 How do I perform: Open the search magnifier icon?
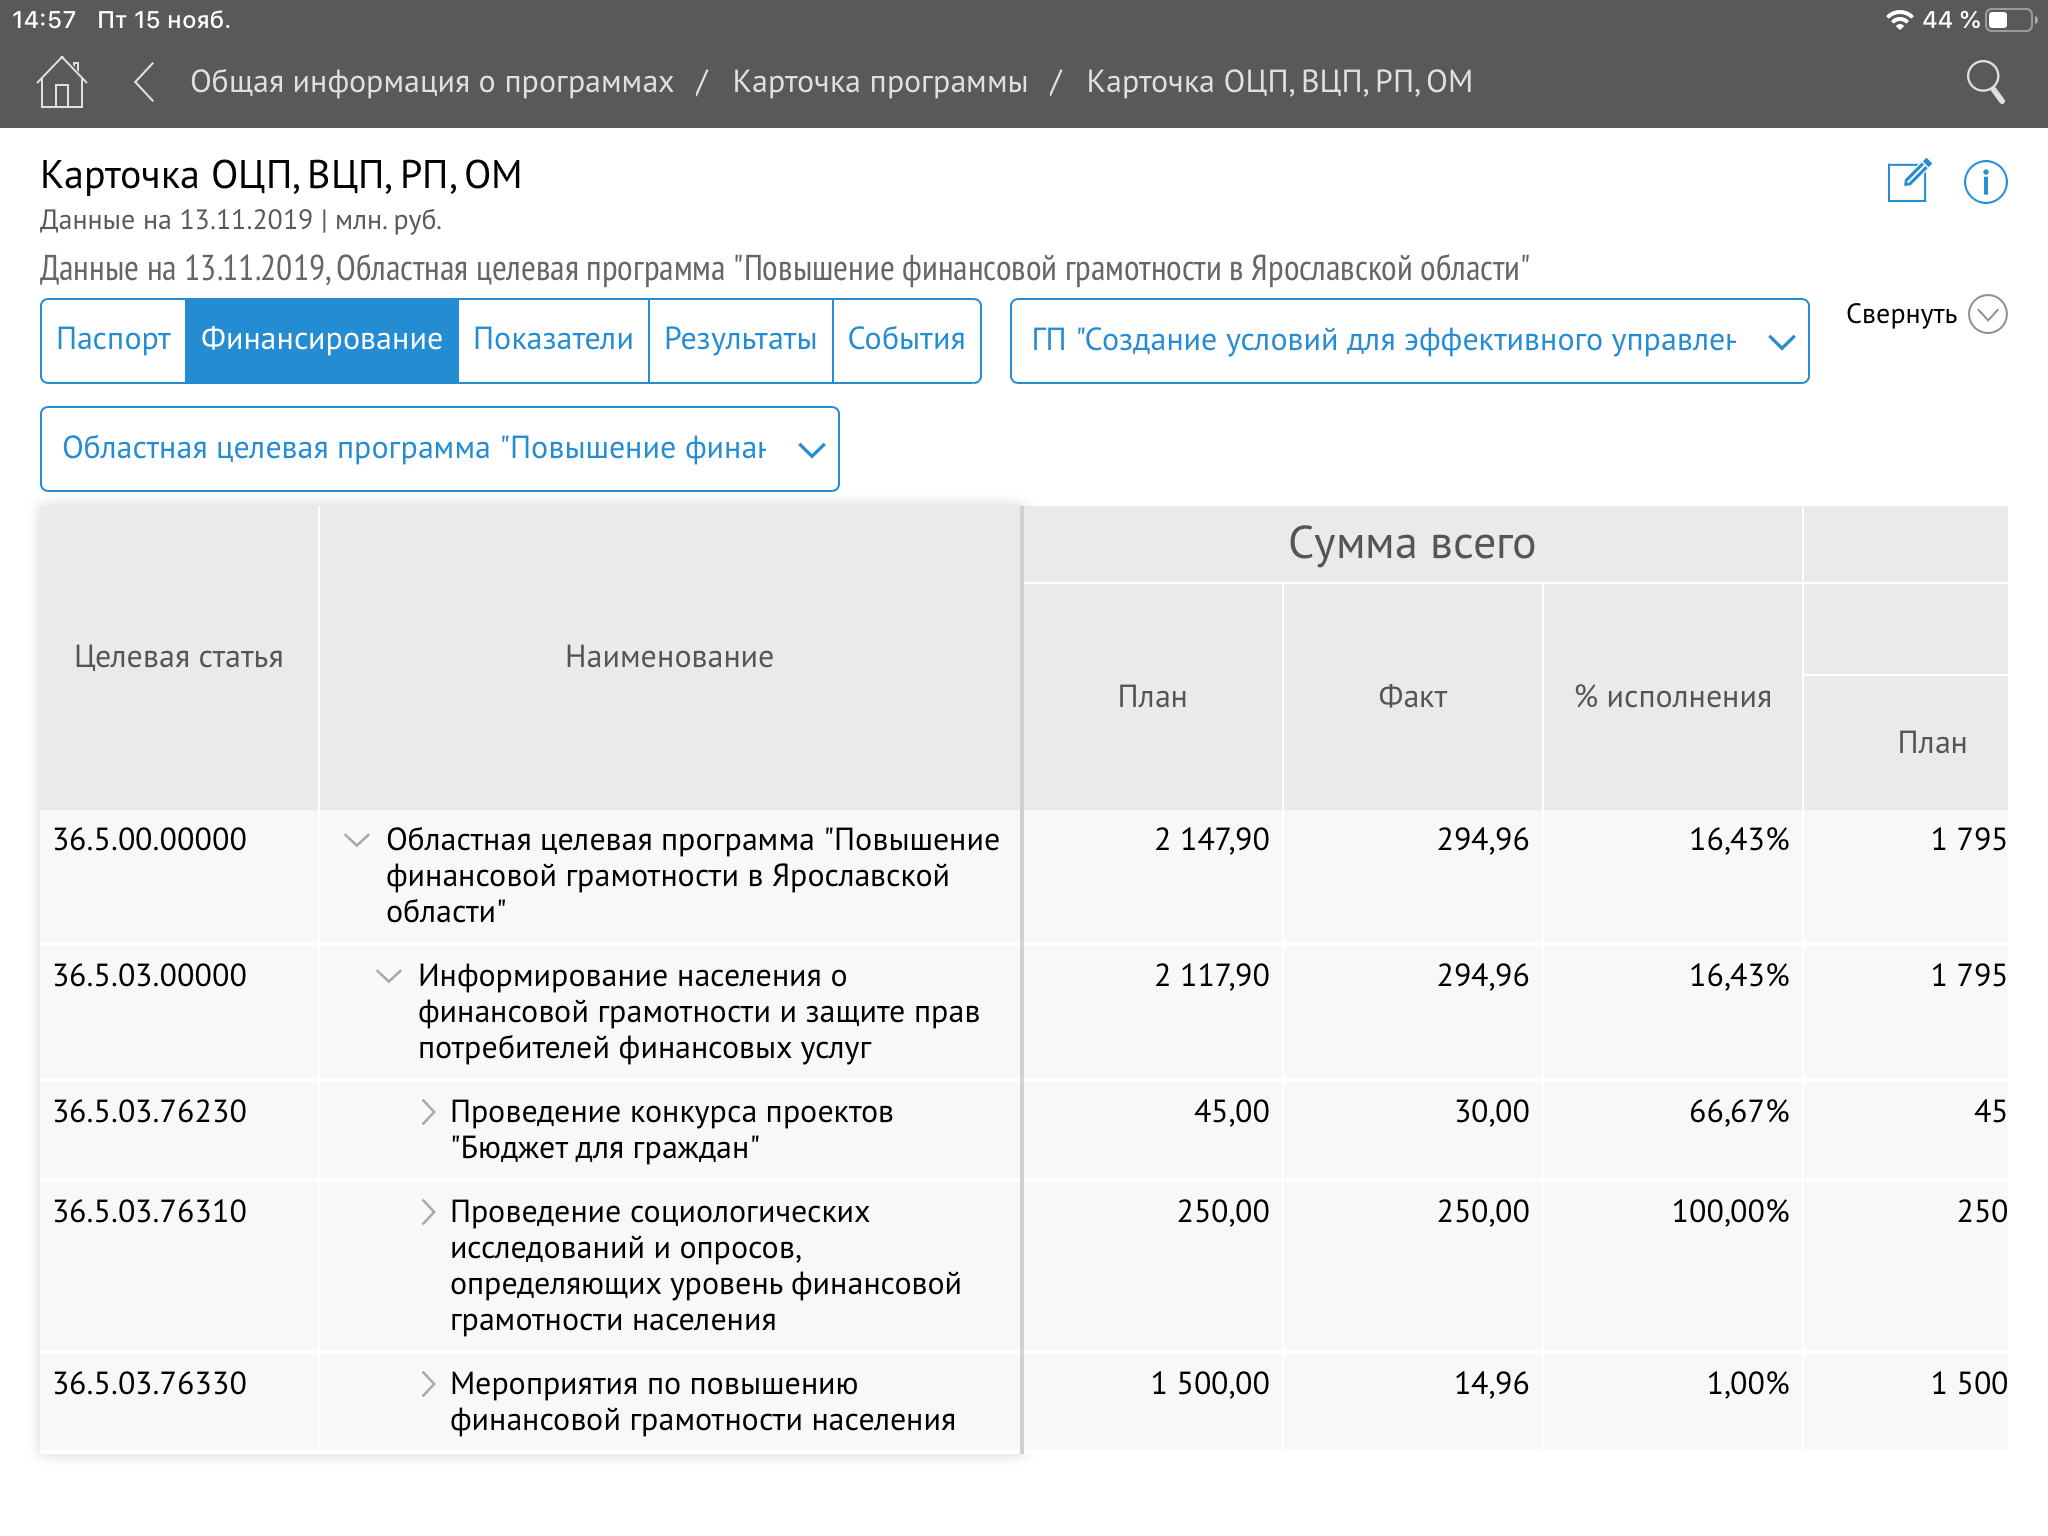click(x=1985, y=82)
